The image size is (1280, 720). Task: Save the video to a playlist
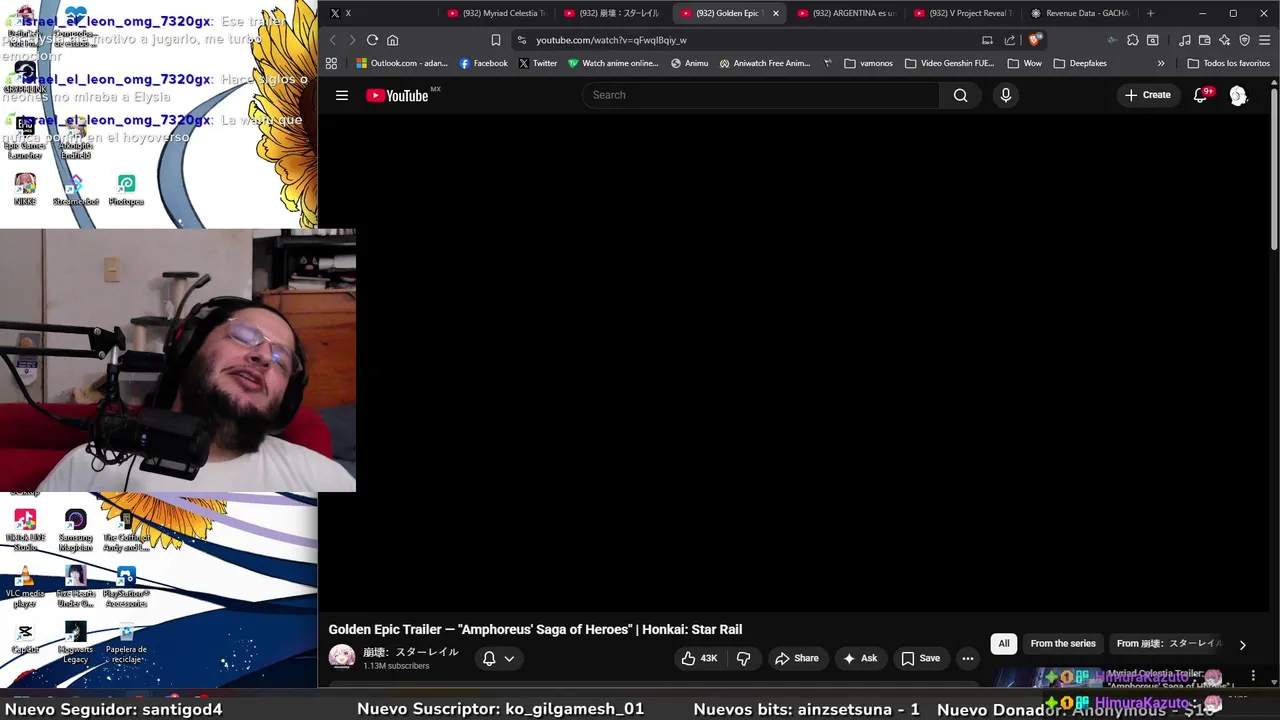(x=920, y=658)
